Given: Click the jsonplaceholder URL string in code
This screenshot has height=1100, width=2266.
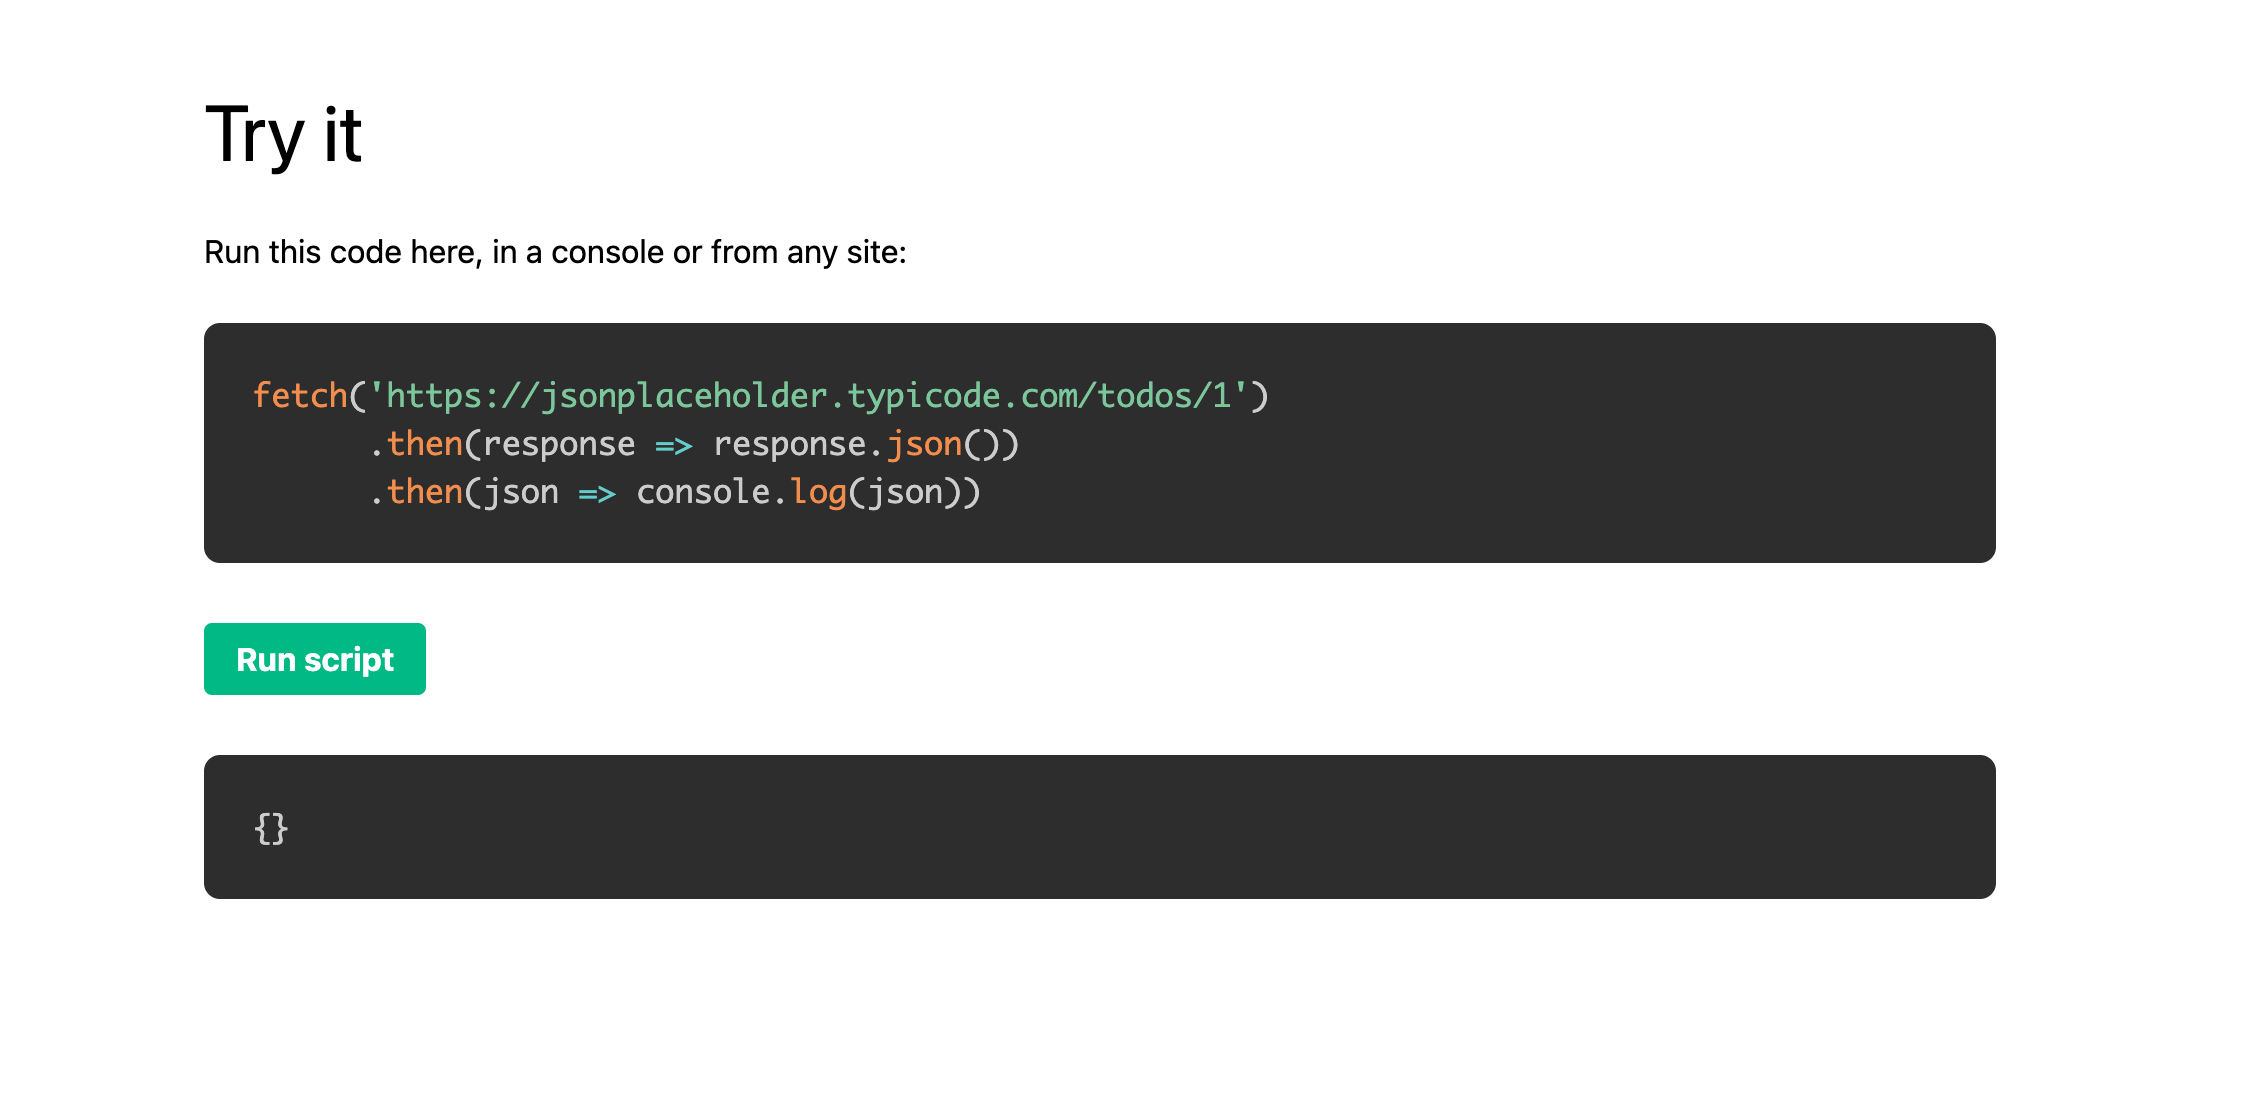Looking at the screenshot, I should pos(809,395).
